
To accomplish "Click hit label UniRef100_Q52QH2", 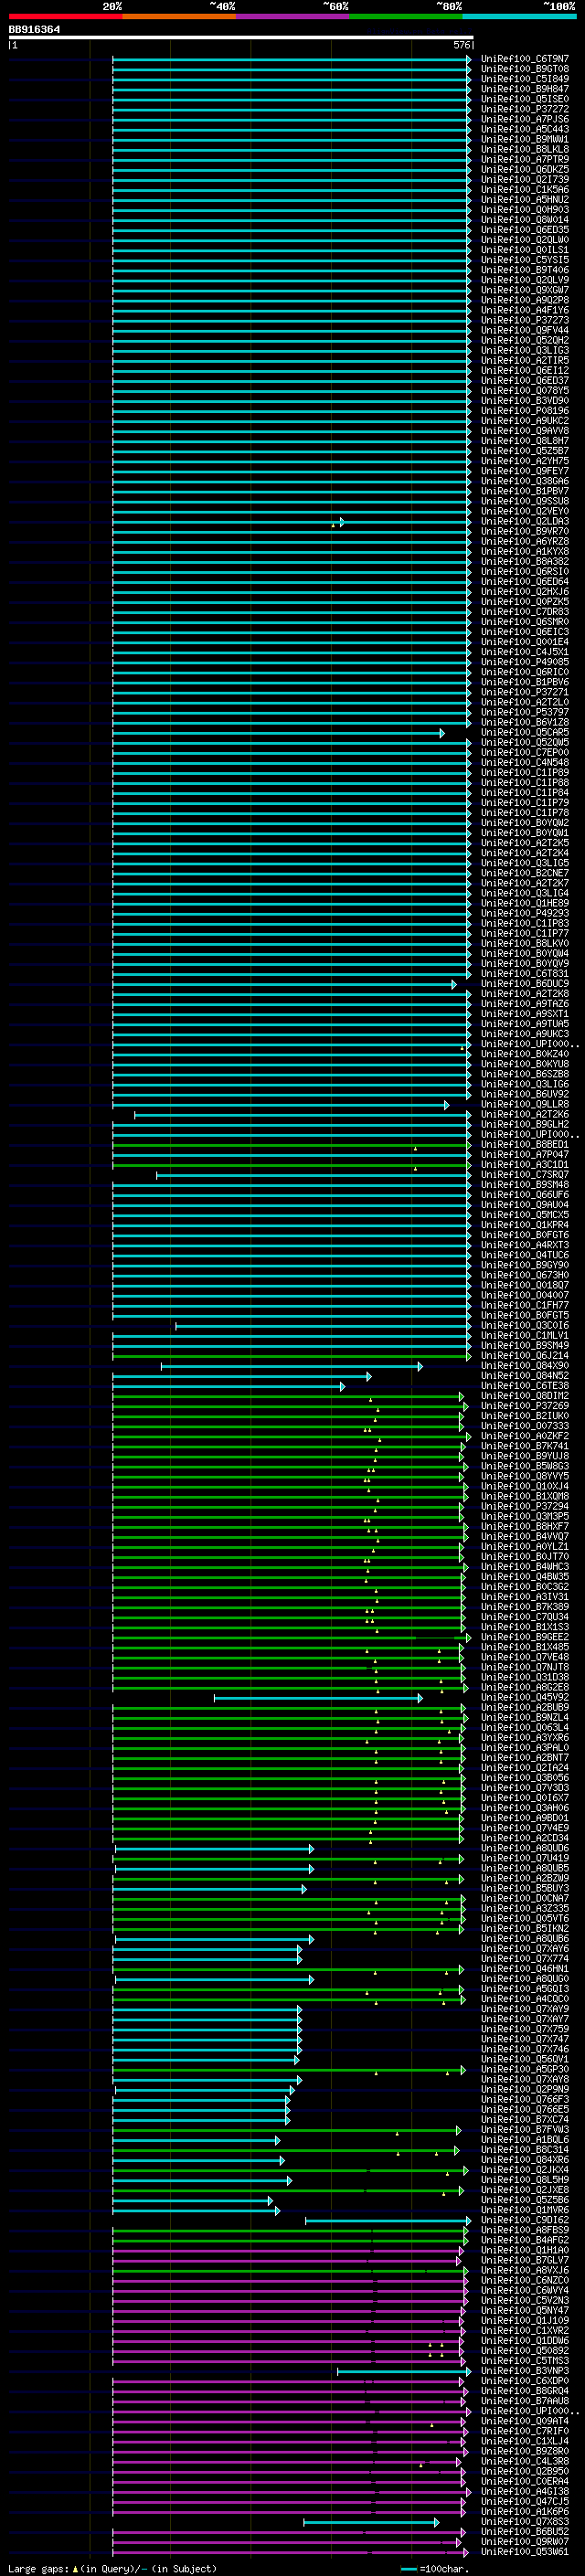I will tap(525, 340).
